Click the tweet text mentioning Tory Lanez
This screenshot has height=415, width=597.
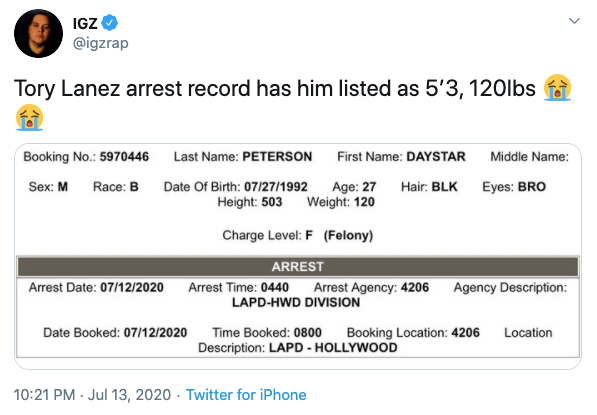pos(275,88)
